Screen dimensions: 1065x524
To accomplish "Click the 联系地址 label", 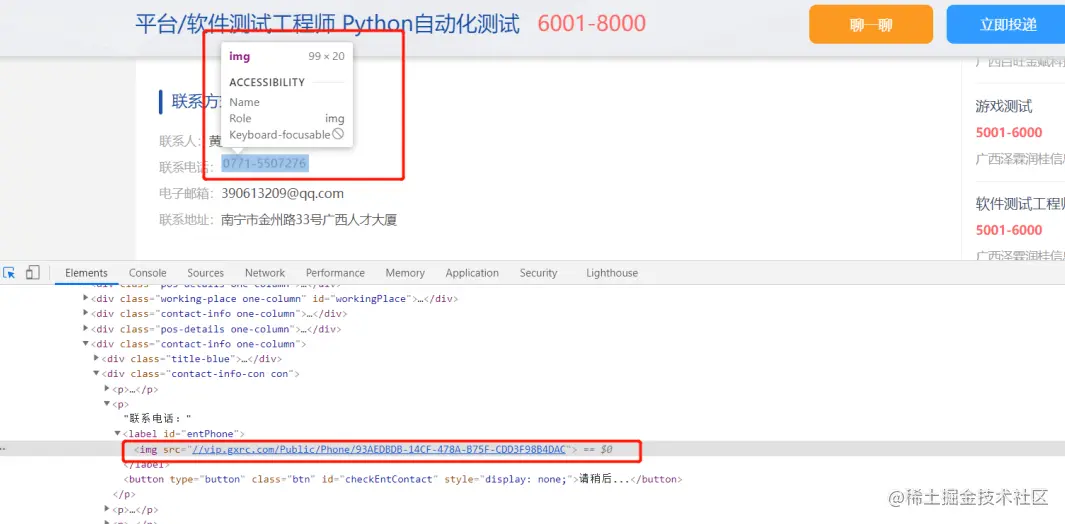I will tap(187, 220).
